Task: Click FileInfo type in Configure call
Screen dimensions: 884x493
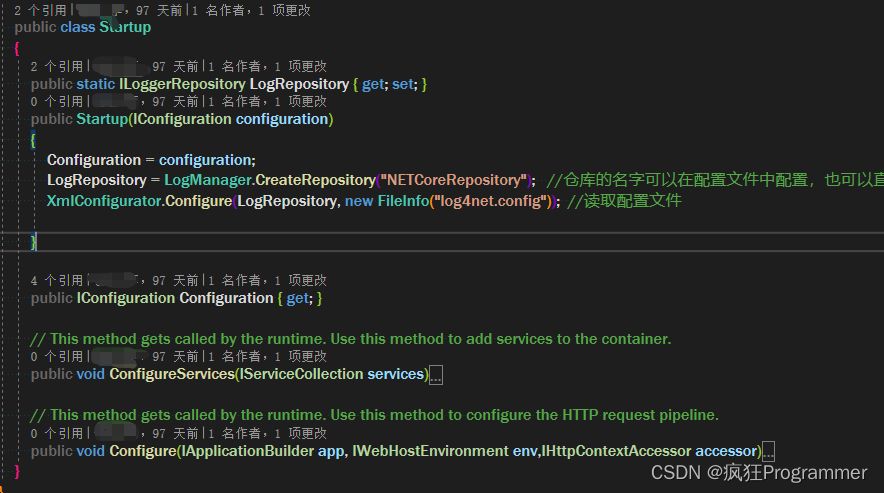Action: 403,201
